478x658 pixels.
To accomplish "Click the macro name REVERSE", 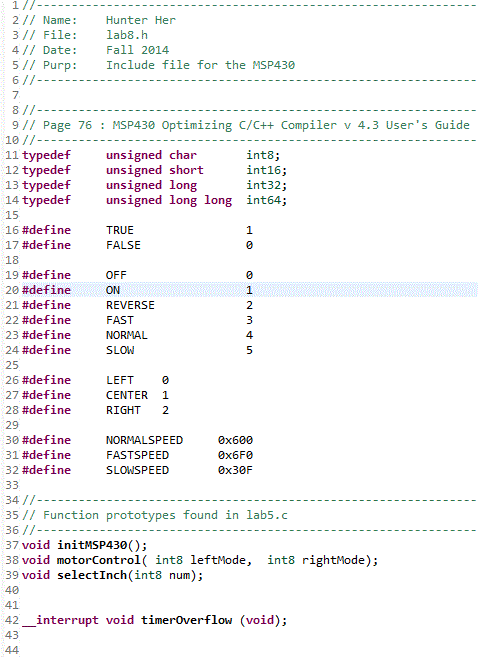I will pos(130,305).
